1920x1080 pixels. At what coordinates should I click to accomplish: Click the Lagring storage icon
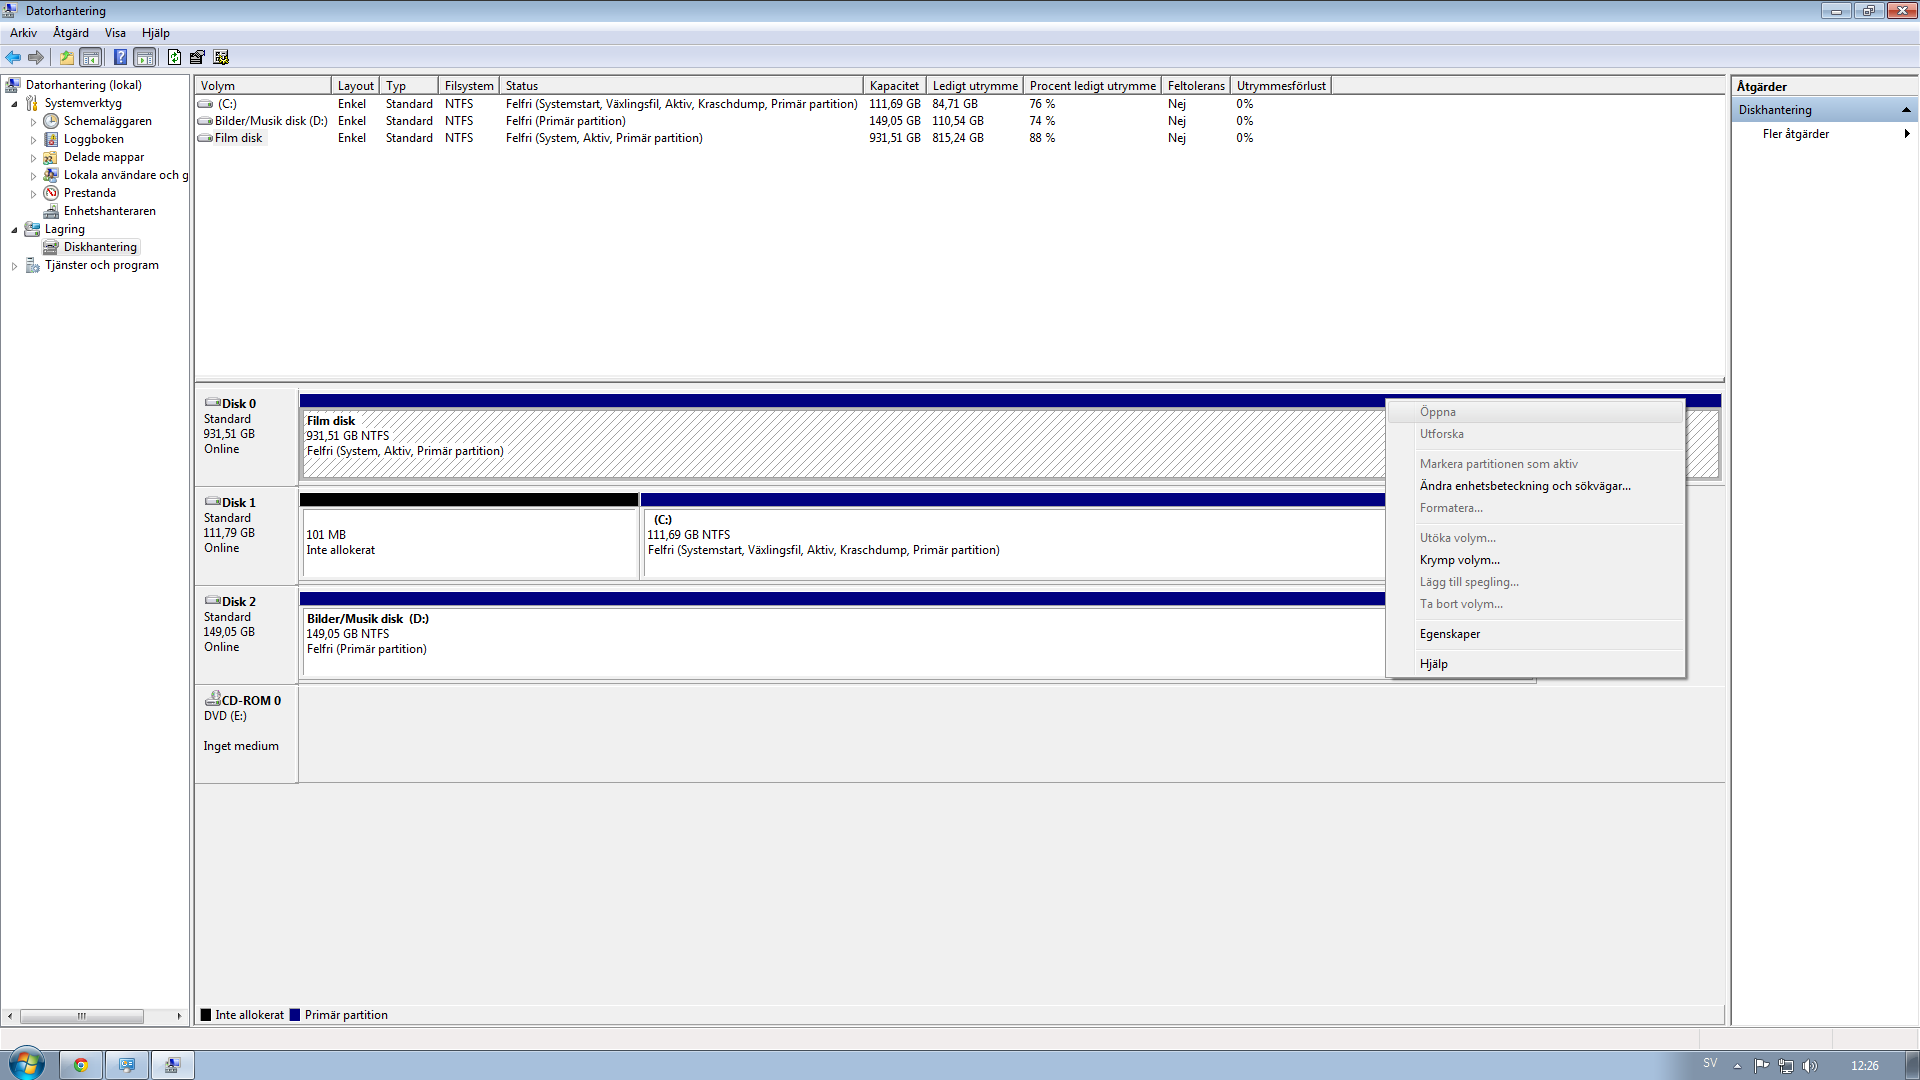point(32,229)
